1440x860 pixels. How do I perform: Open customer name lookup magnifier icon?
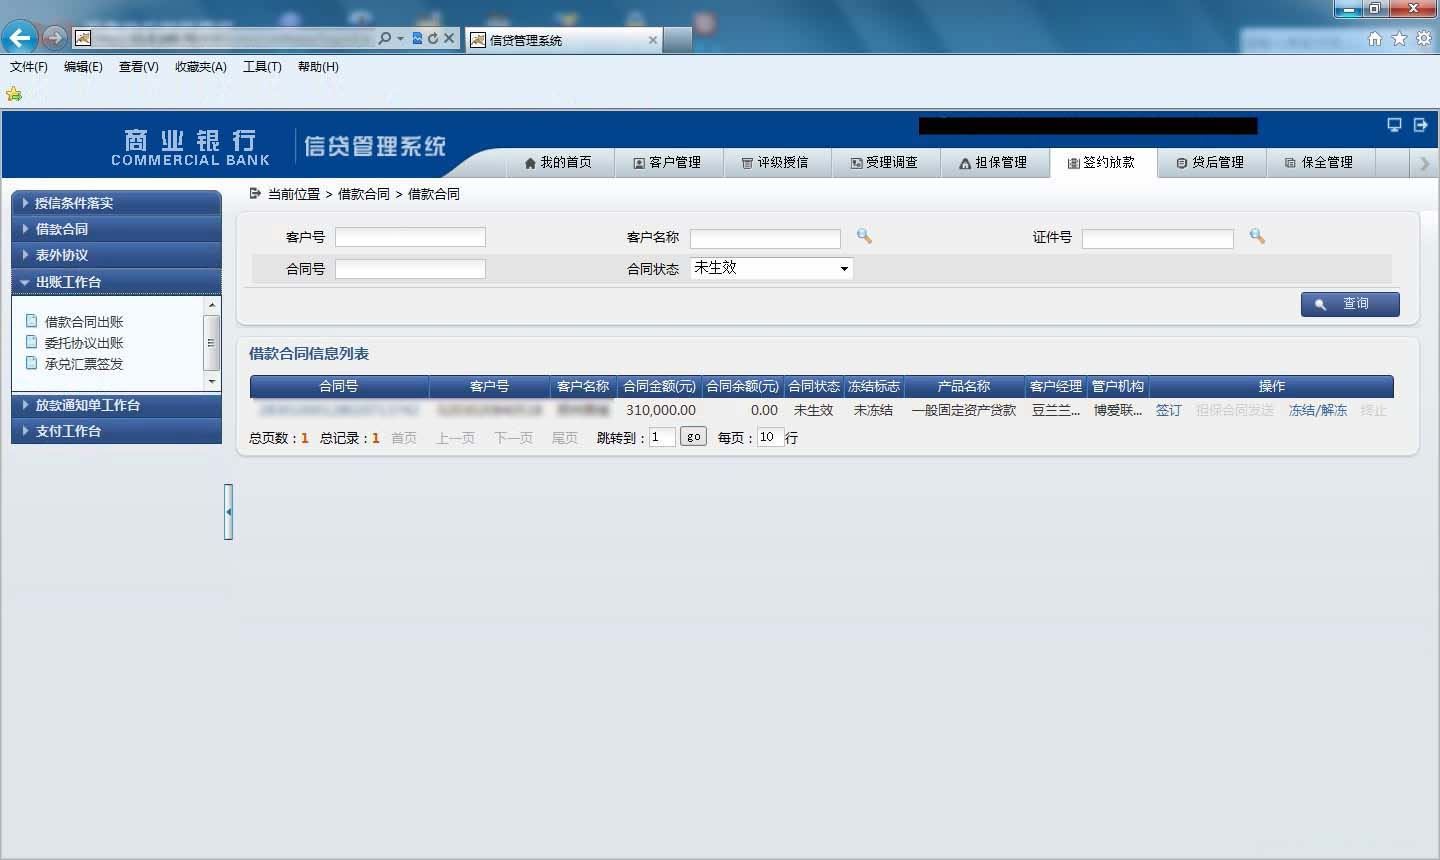click(x=864, y=236)
